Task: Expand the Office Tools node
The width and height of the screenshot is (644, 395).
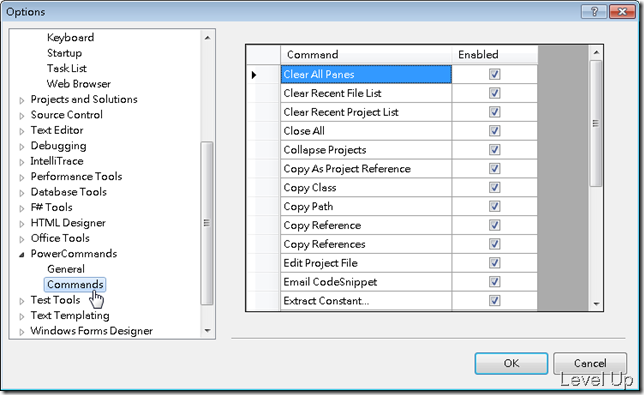Action: tap(22, 239)
